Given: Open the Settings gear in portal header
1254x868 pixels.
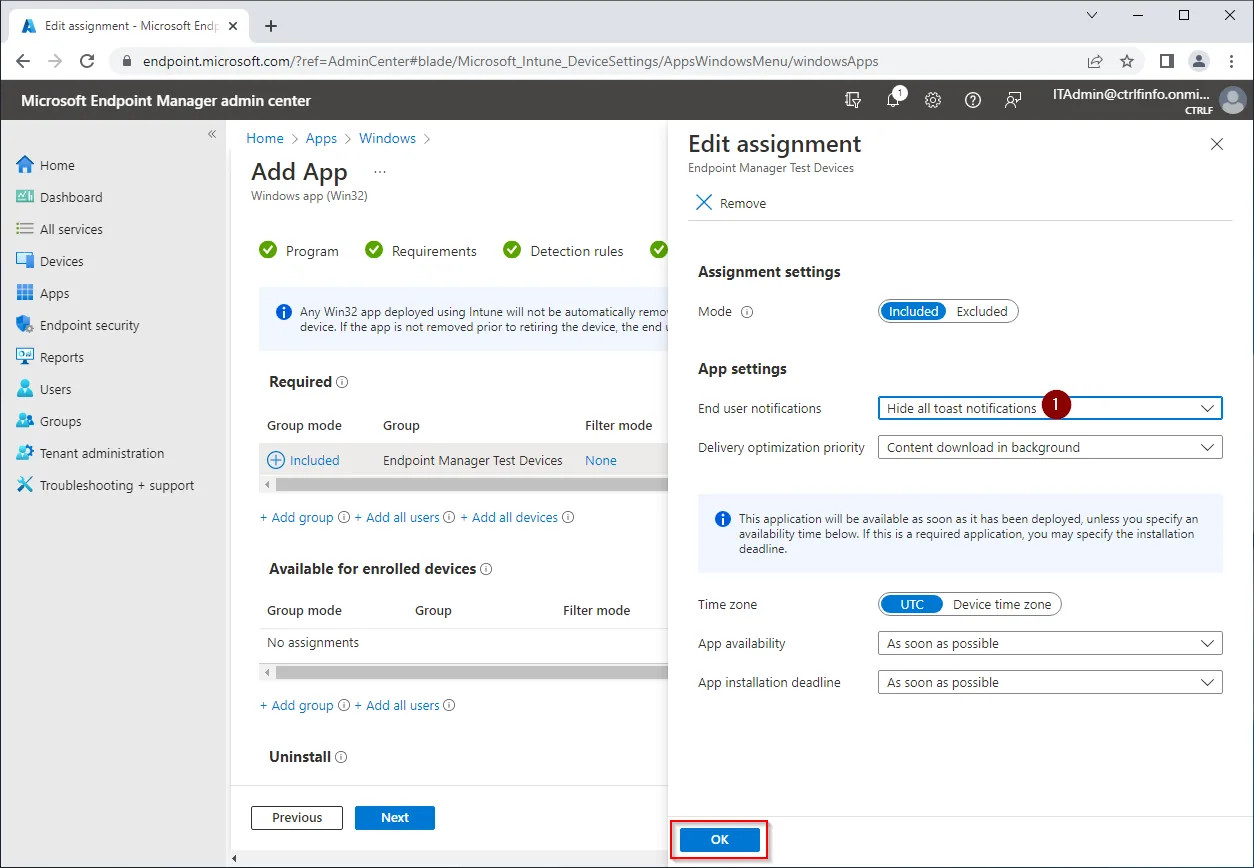Looking at the screenshot, I should [x=933, y=100].
